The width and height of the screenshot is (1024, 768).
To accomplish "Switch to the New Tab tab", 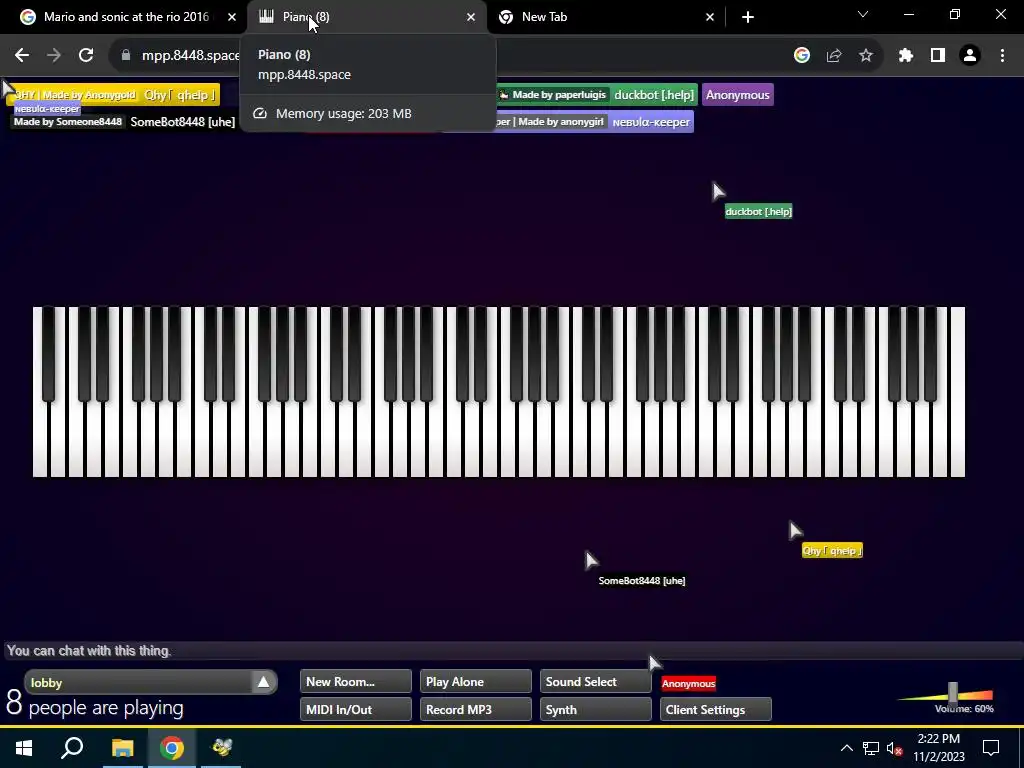I will point(605,17).
